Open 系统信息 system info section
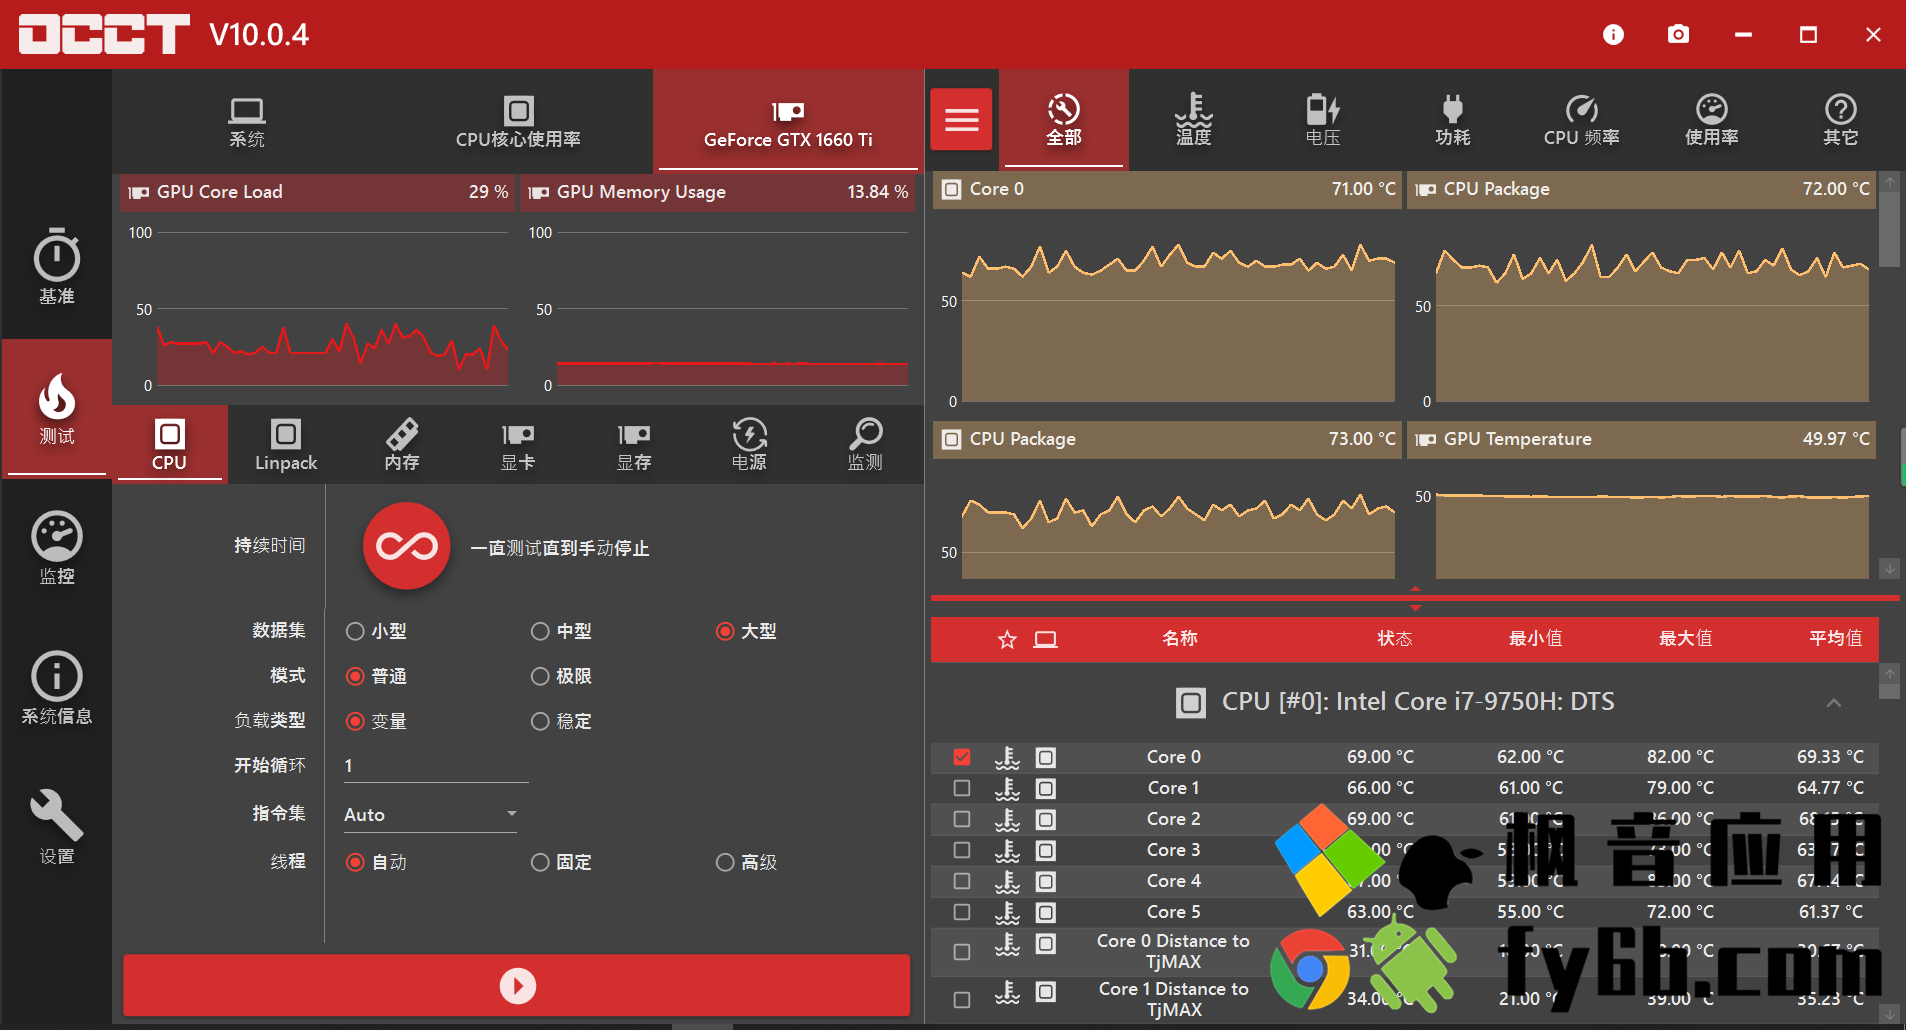Viewport: 1906px width, 1030px height. (57, 687)
